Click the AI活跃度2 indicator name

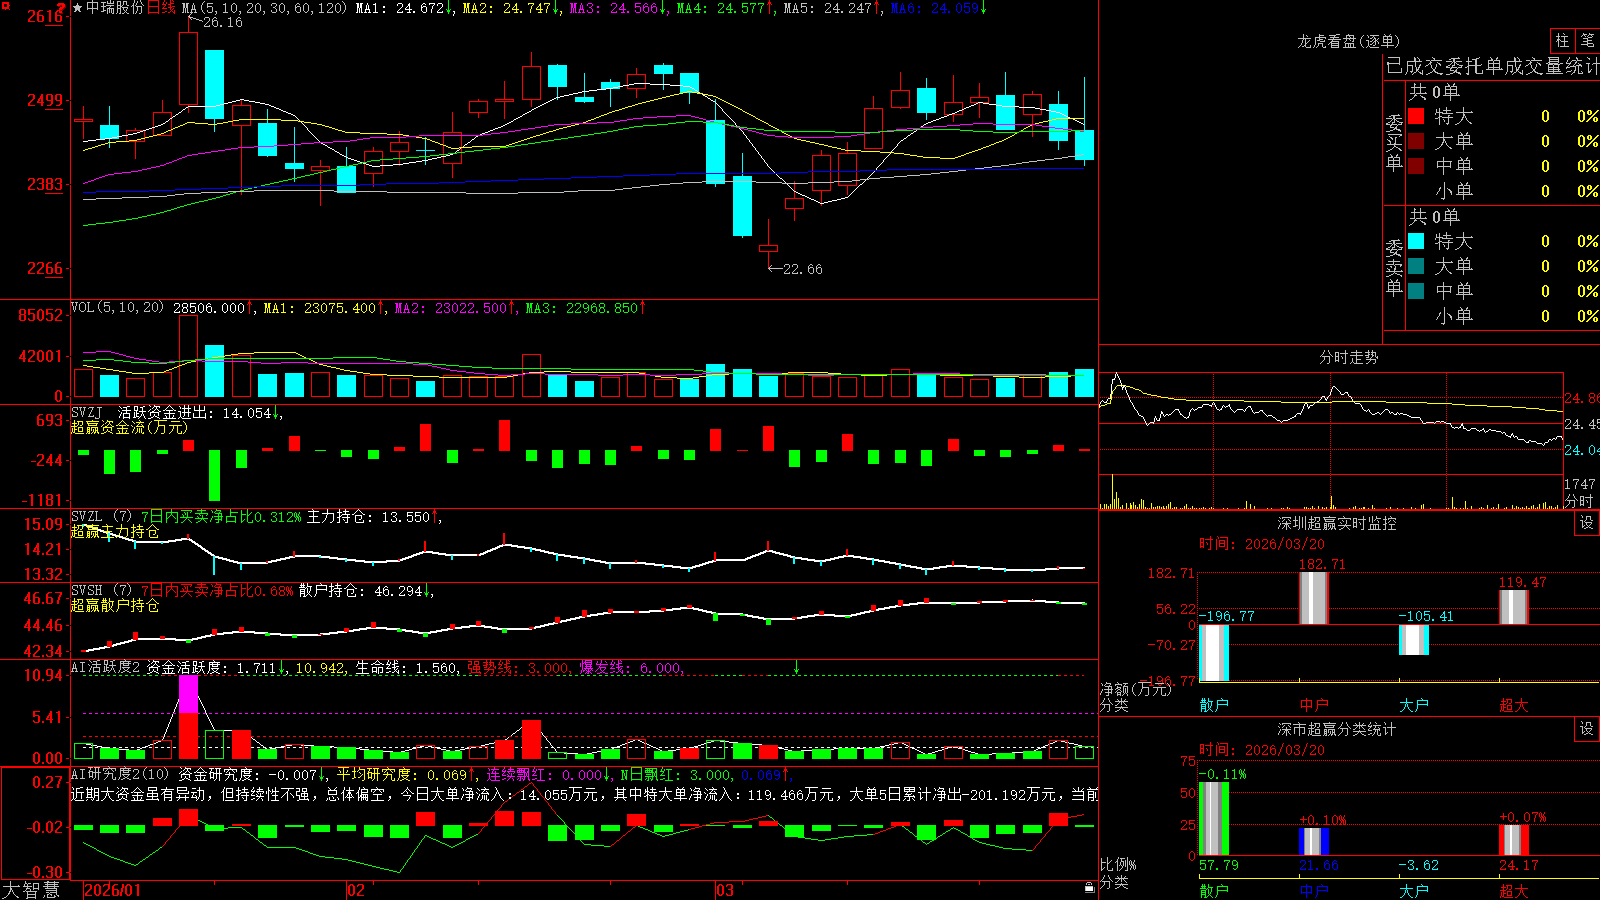[x=106, y=667]
